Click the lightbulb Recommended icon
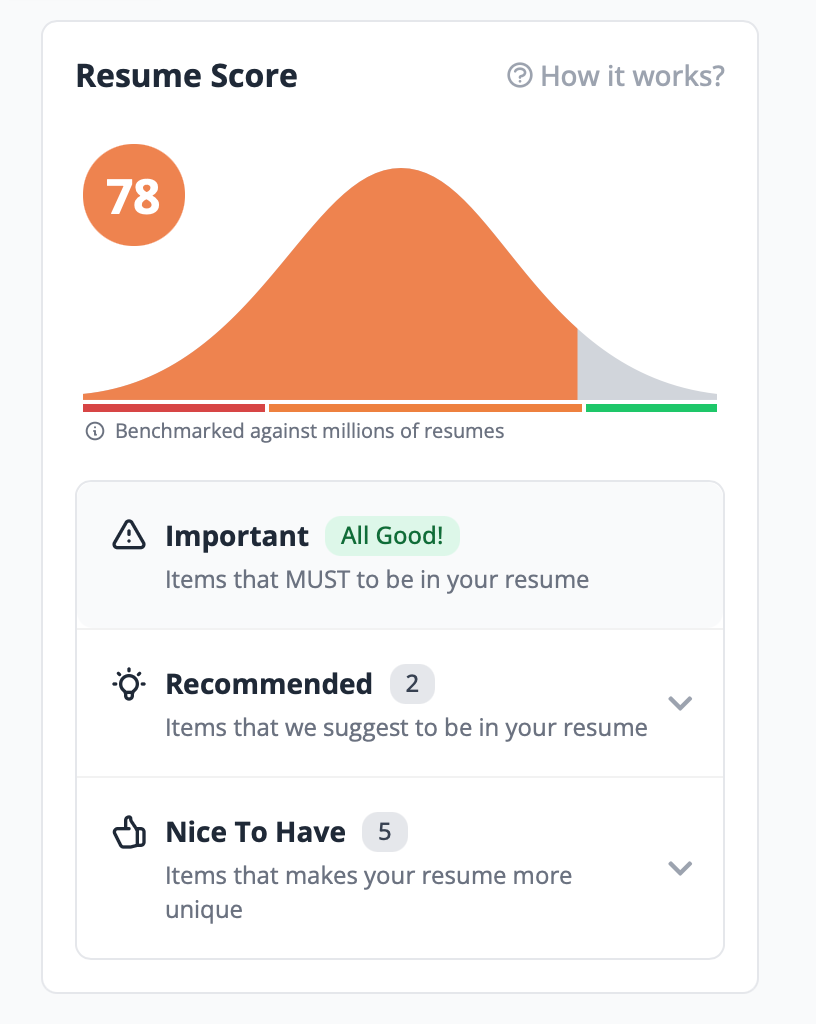Viewport: 816px width, 1024px height. [129, 684]
